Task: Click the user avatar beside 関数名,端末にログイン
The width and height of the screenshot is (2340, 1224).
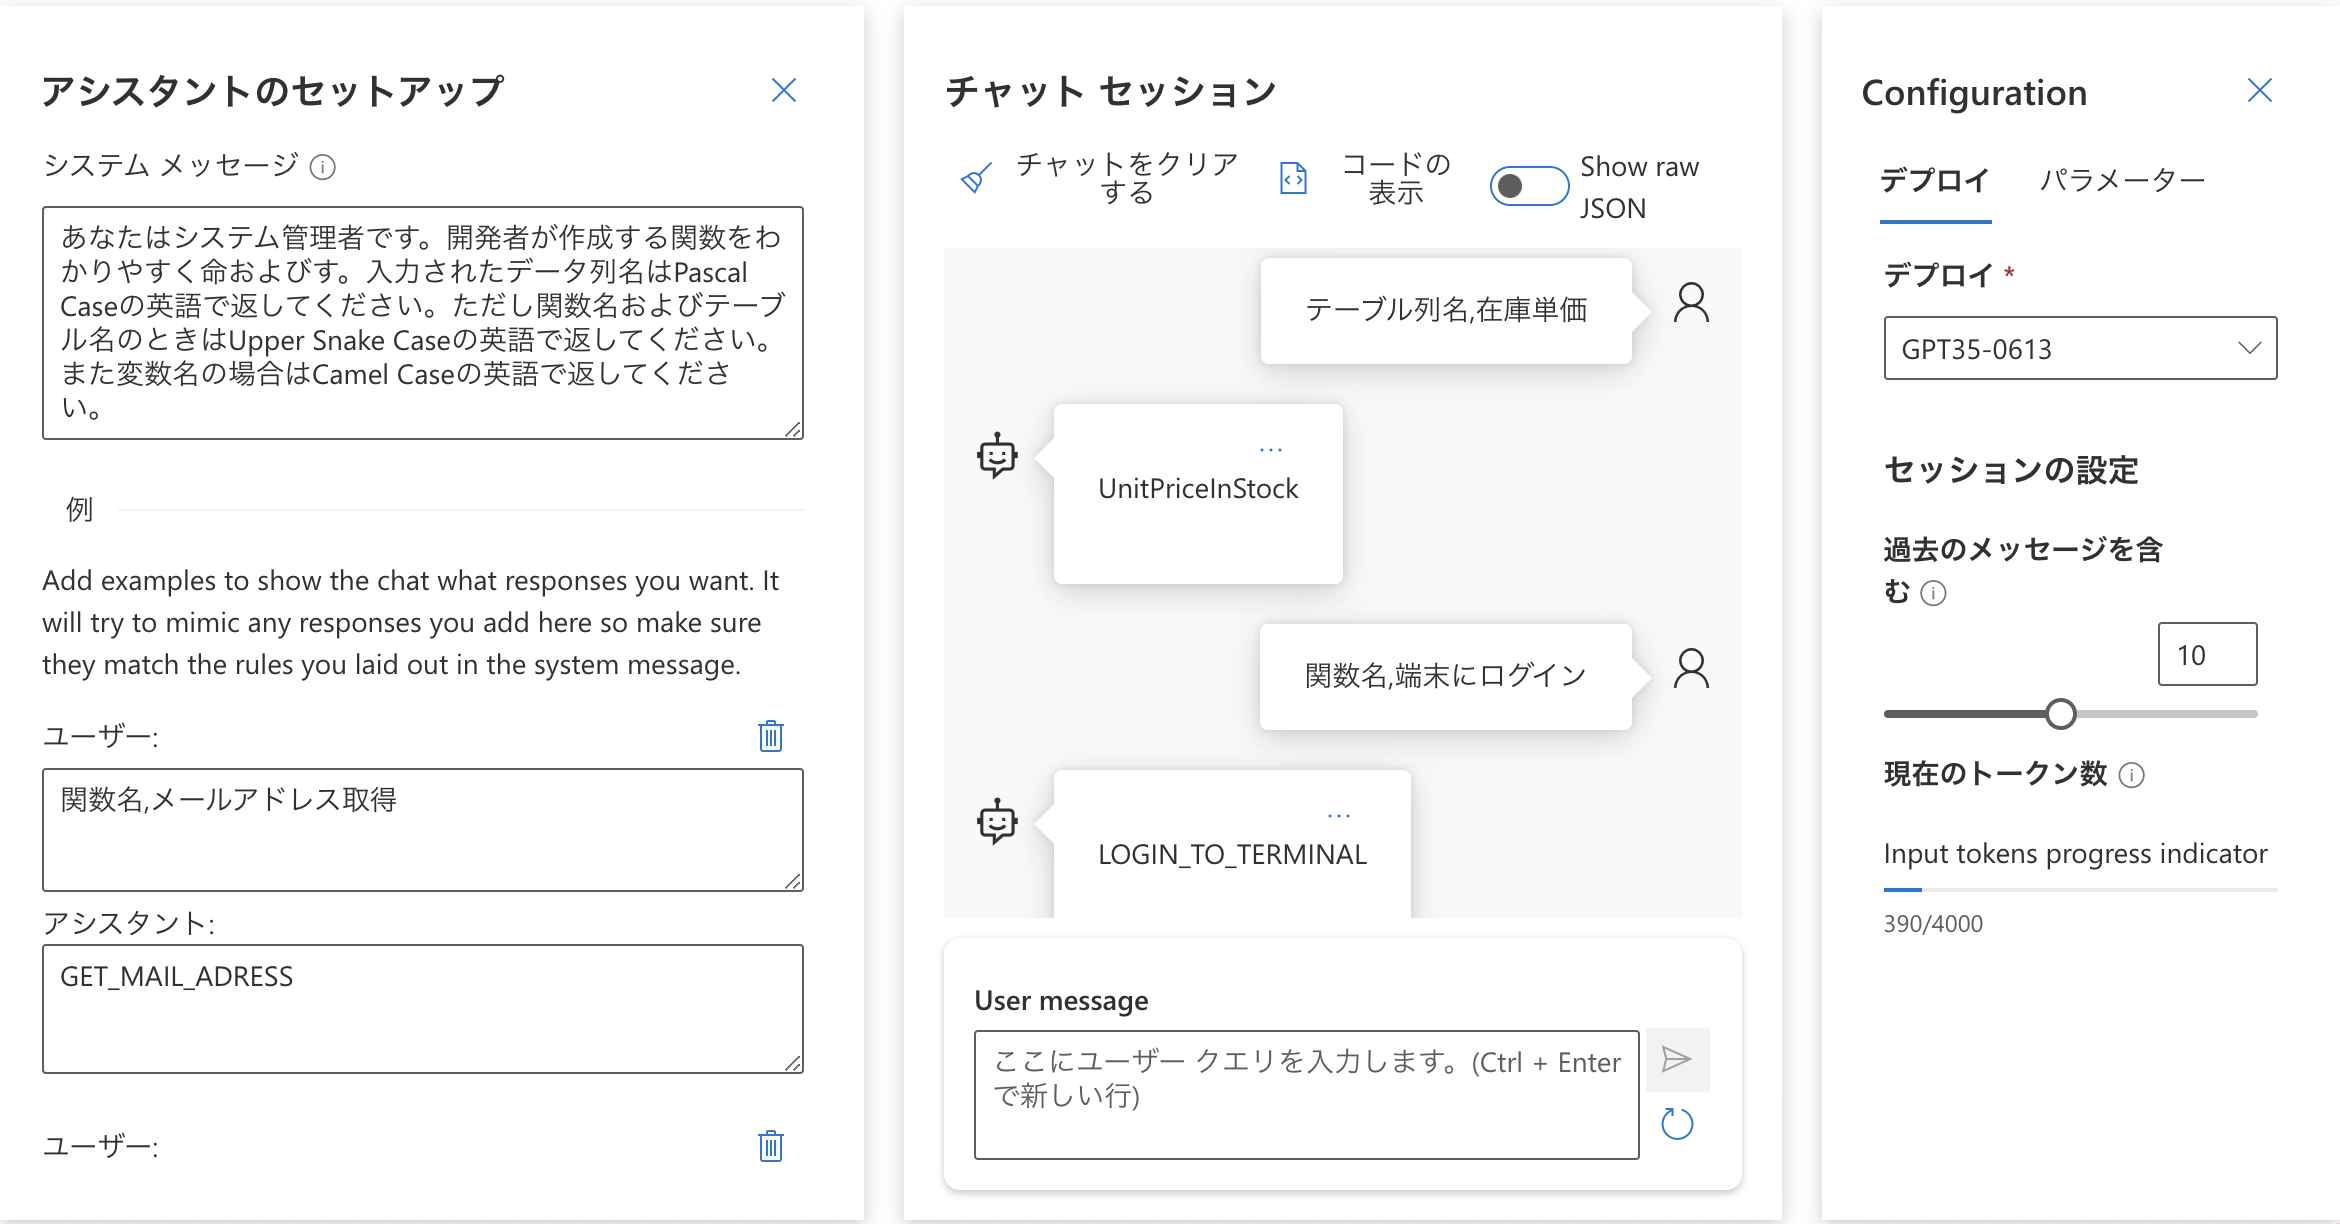Action: tap(1691, 669)
